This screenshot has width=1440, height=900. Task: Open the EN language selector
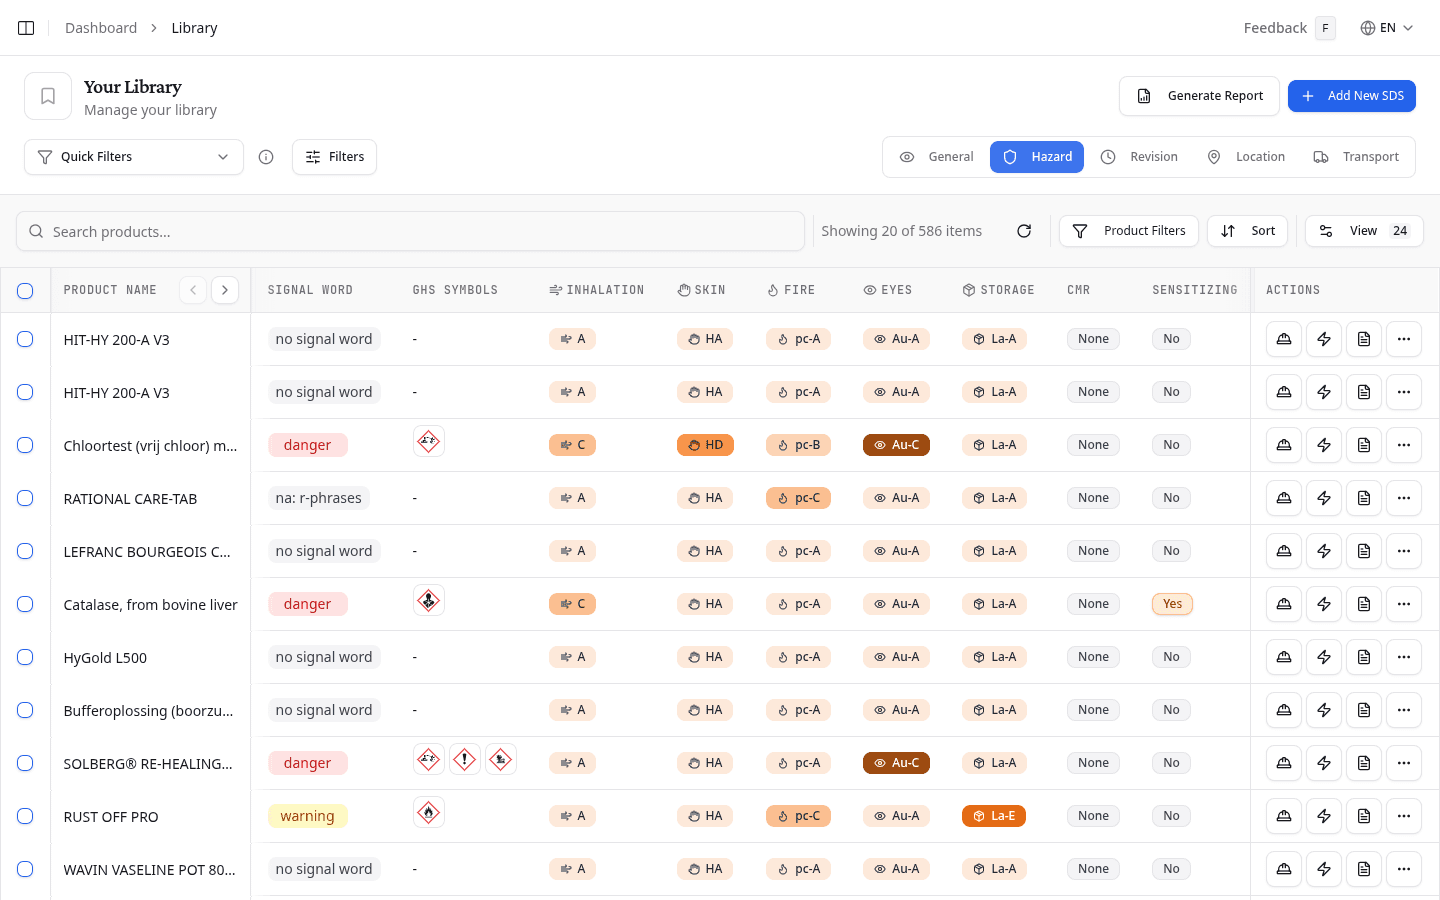(x=1387, y=28)
